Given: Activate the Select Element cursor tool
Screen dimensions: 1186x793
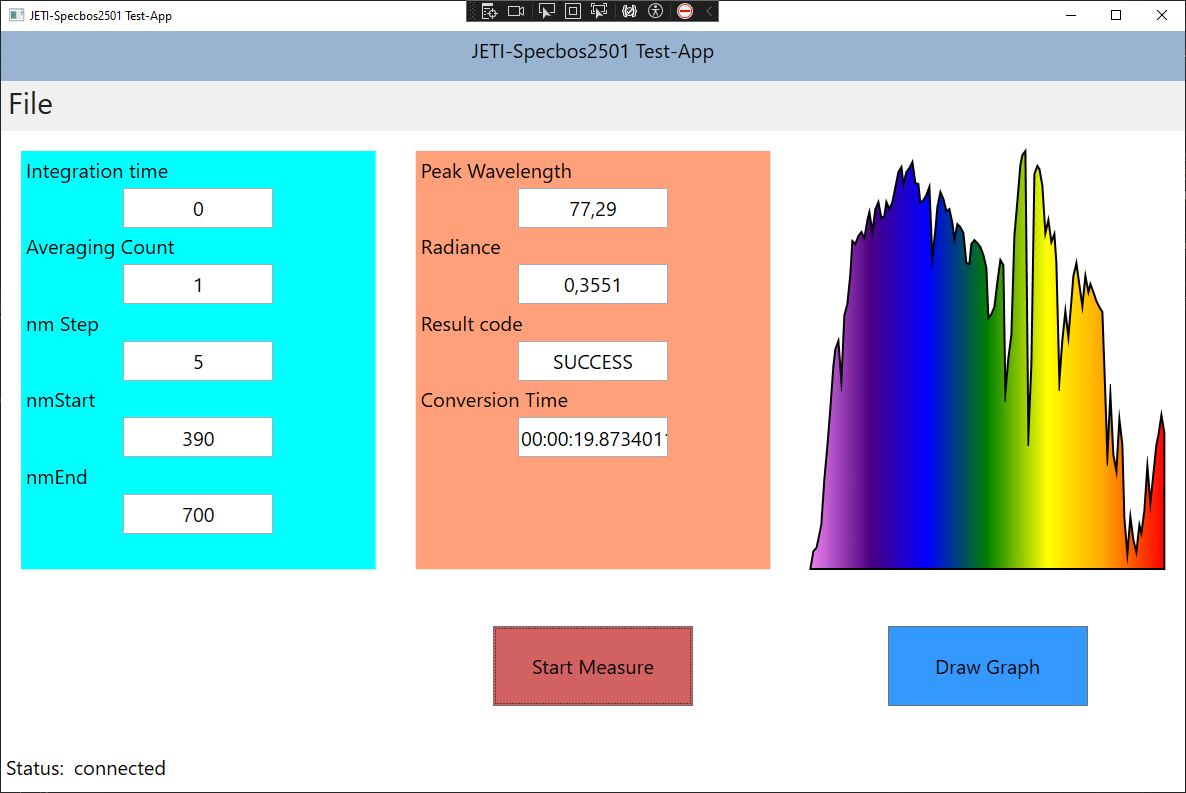Looking at the screenshot, I should tap(546, 11).
